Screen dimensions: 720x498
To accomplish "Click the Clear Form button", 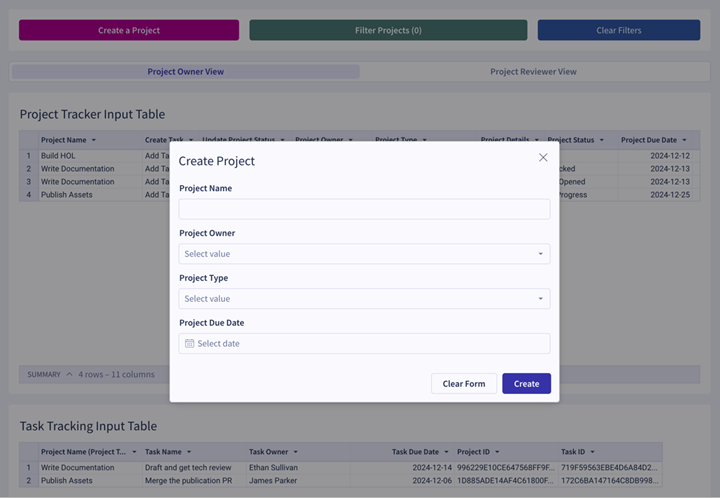I will coord(464,383).
